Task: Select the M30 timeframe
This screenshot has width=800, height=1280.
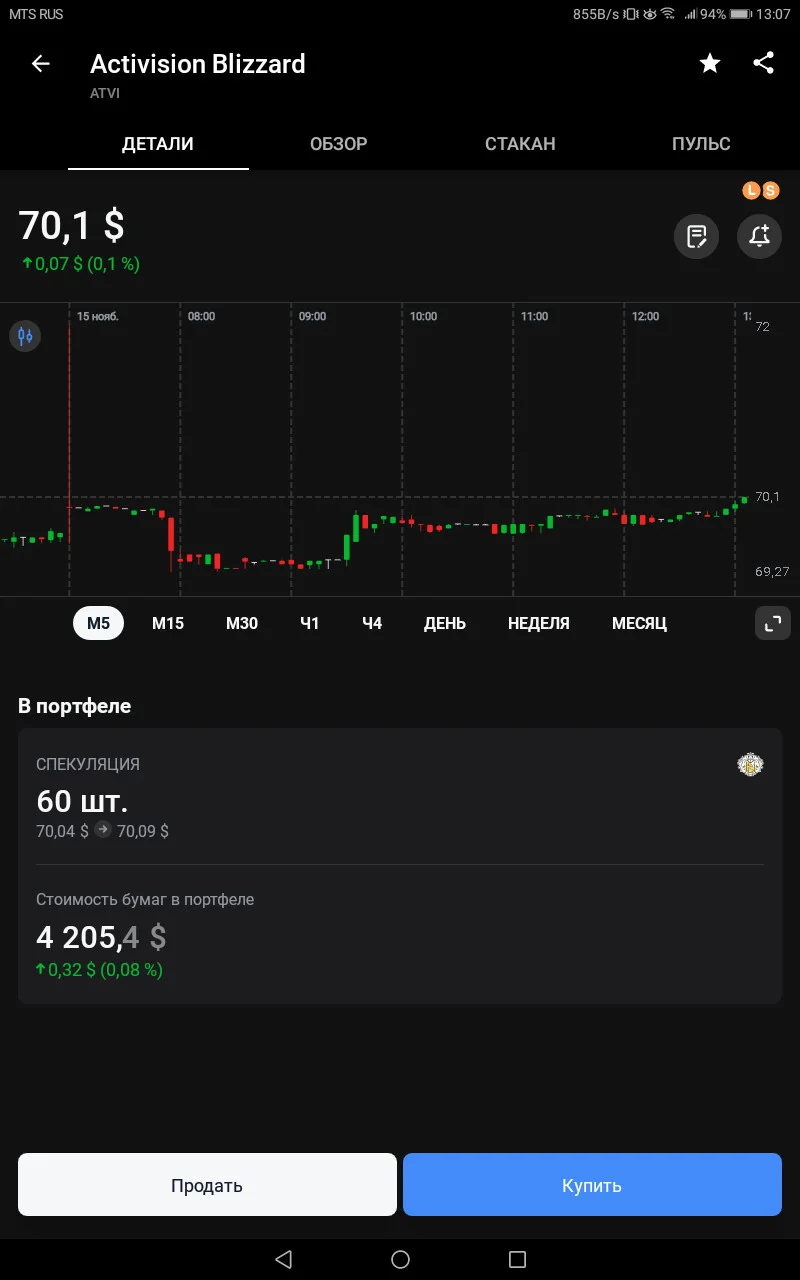Action: click(242, 623)
